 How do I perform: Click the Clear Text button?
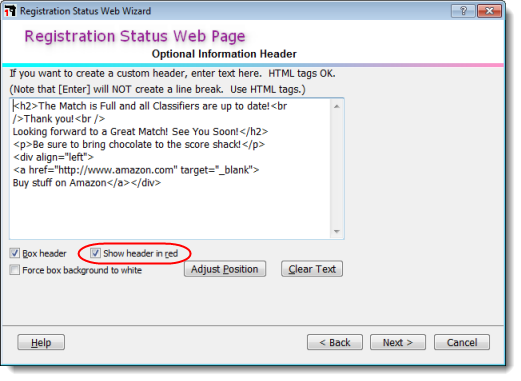312,269
